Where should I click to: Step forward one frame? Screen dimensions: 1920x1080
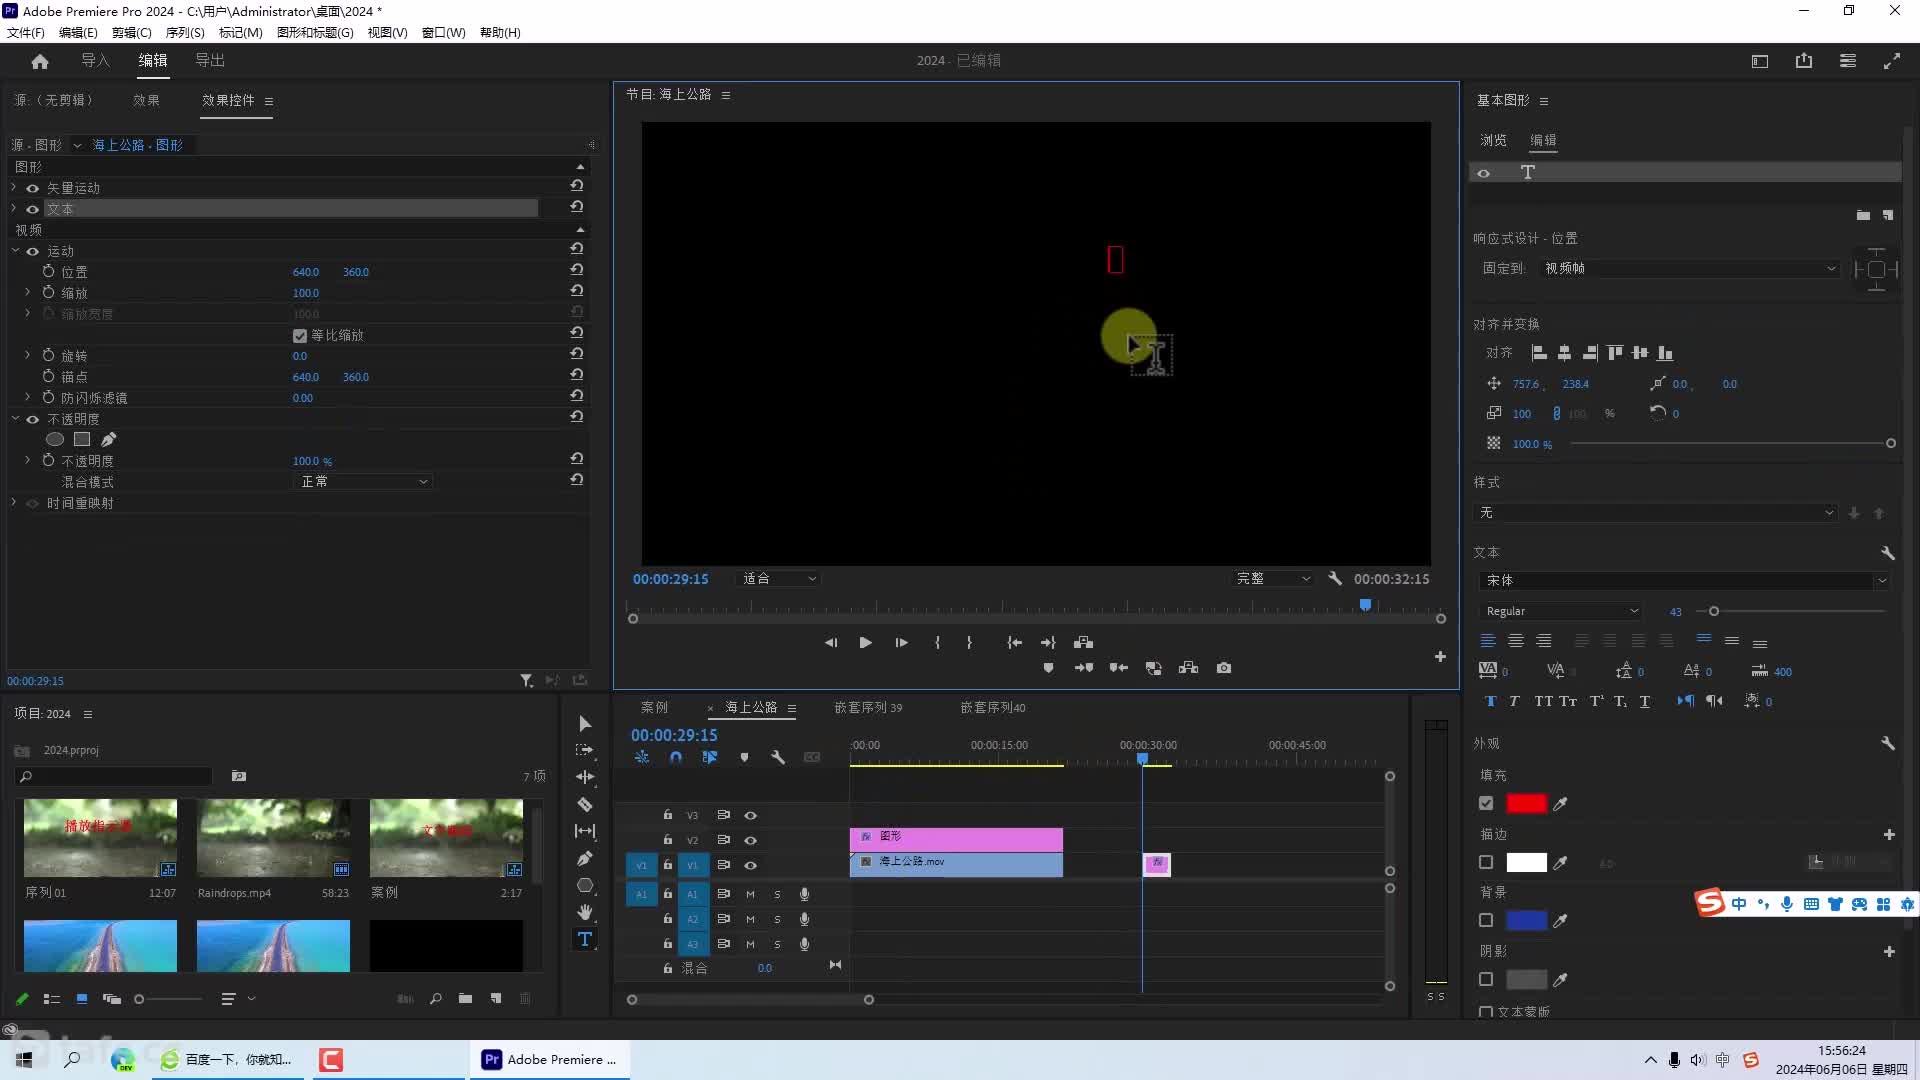pyautogui.click(x=901, y=643)
